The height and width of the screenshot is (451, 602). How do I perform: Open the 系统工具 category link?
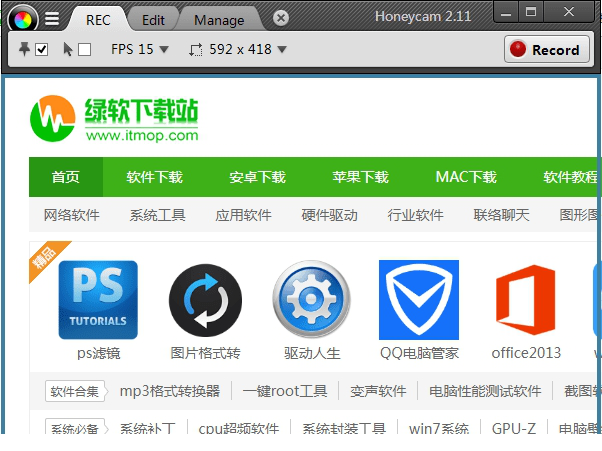point(157,215)
